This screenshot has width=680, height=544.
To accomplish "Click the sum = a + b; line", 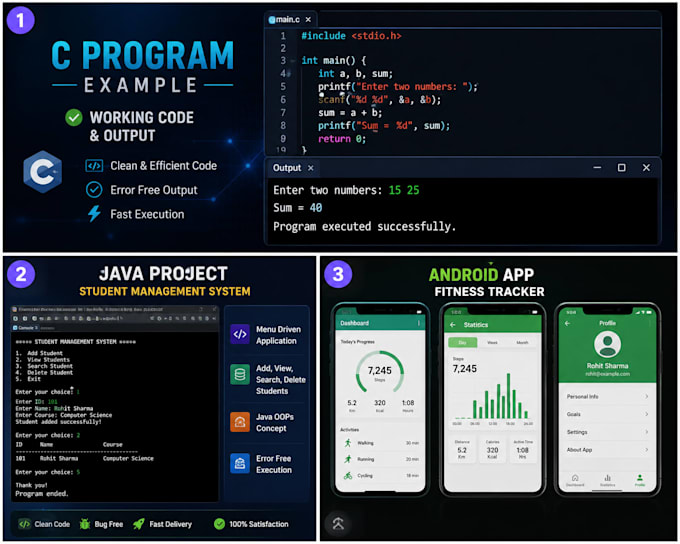I will [350, 113].
